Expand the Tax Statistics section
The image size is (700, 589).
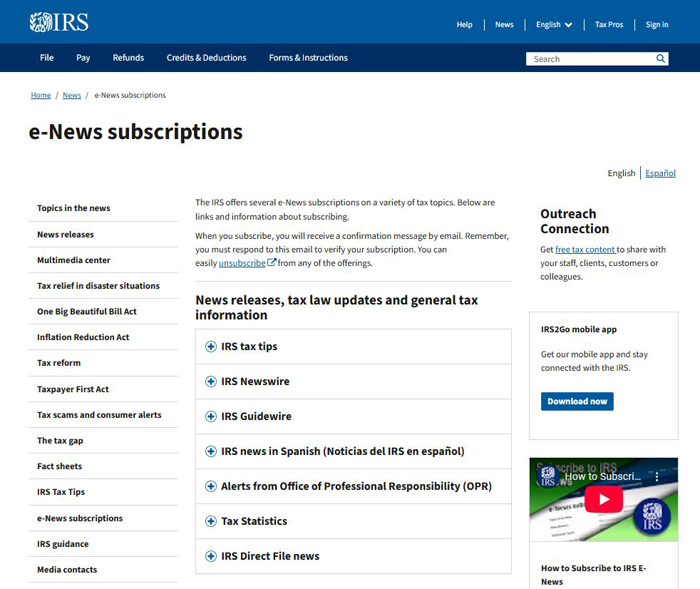coord(353,521)
